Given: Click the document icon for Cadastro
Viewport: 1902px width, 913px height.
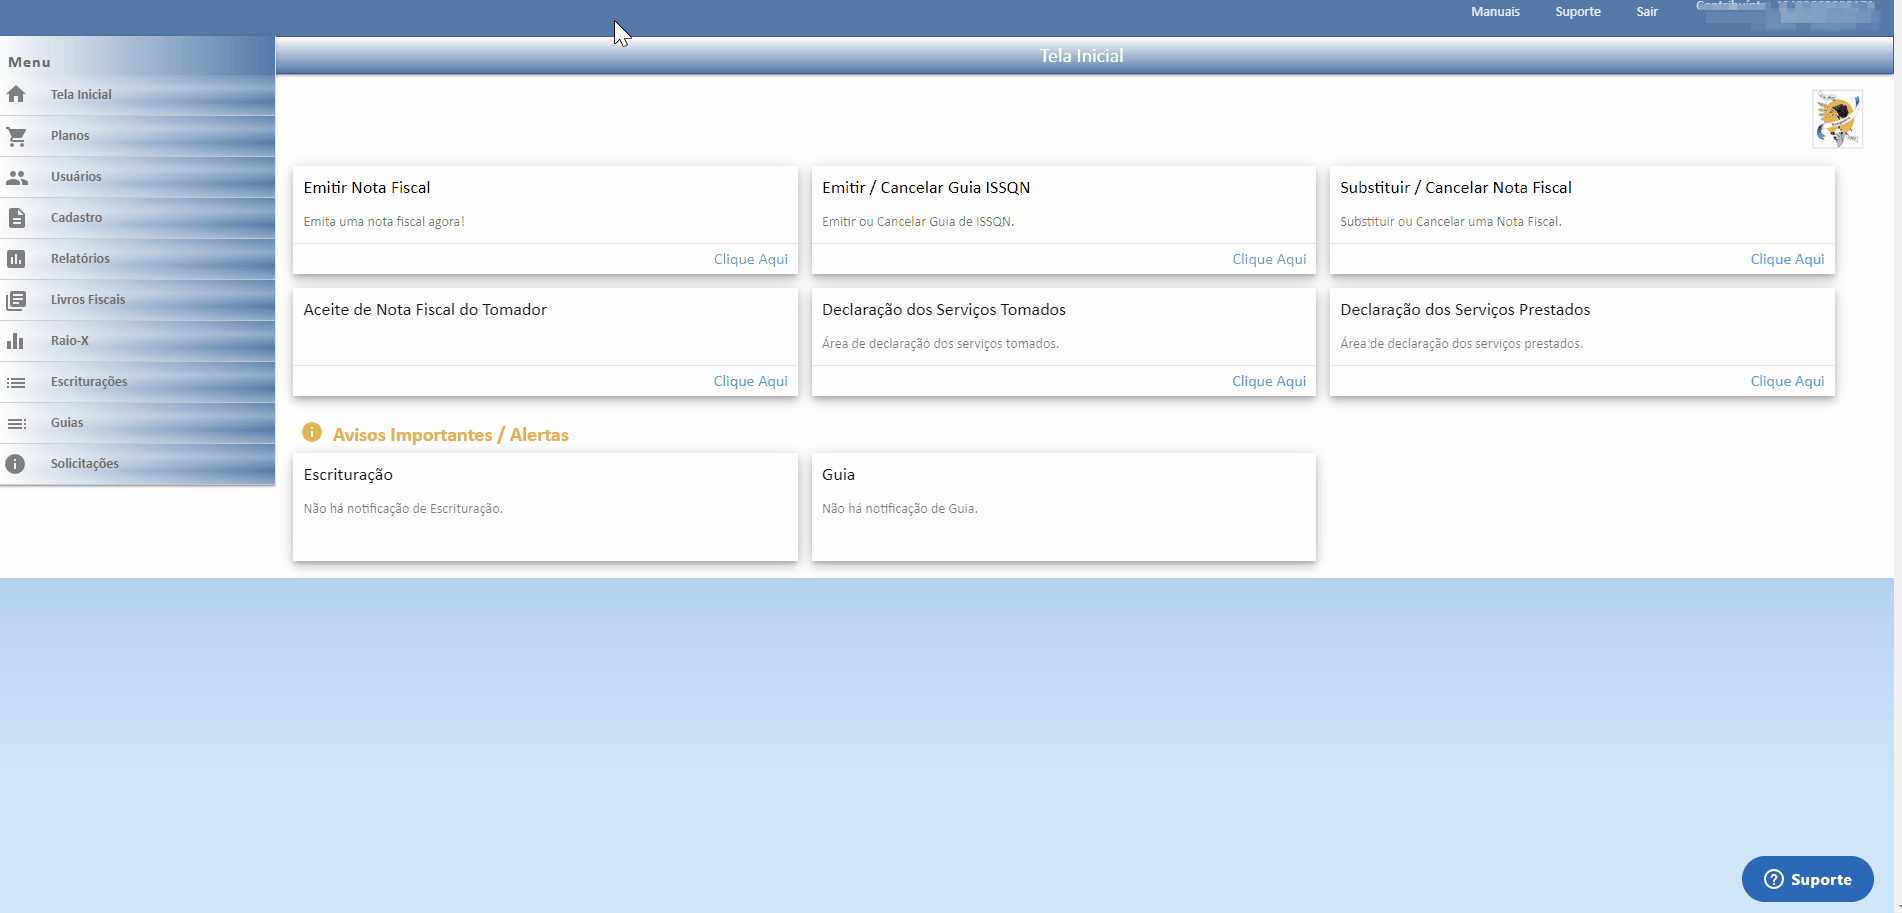Looking at the screenshot, I should coord(16,218).
